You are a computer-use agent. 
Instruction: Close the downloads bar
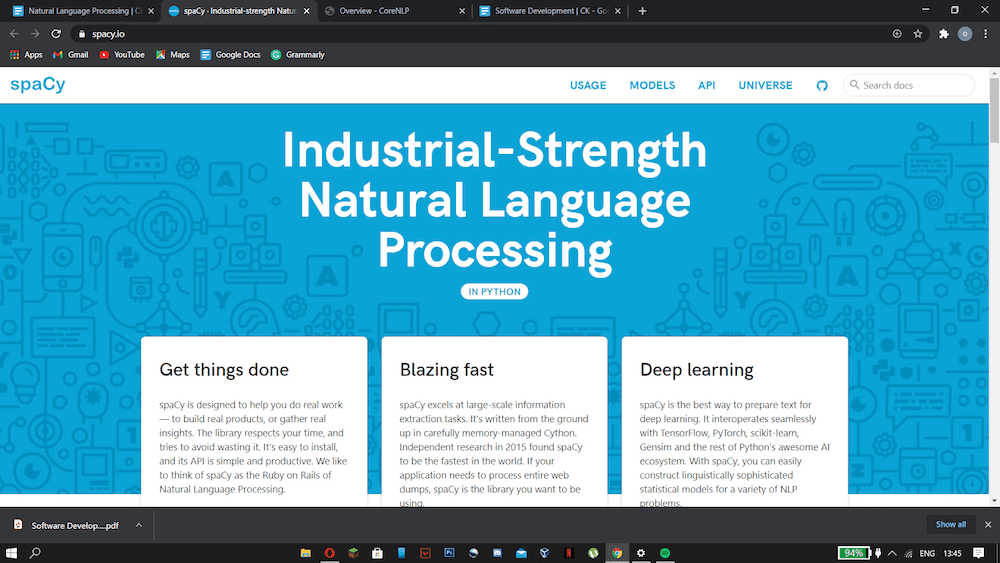pyautogui.click(x=988, y=524)
